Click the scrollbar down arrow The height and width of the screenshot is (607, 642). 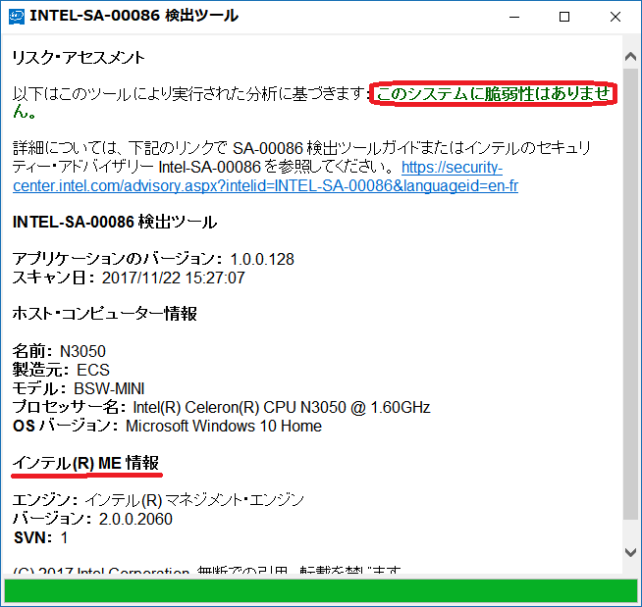[631, 552]
